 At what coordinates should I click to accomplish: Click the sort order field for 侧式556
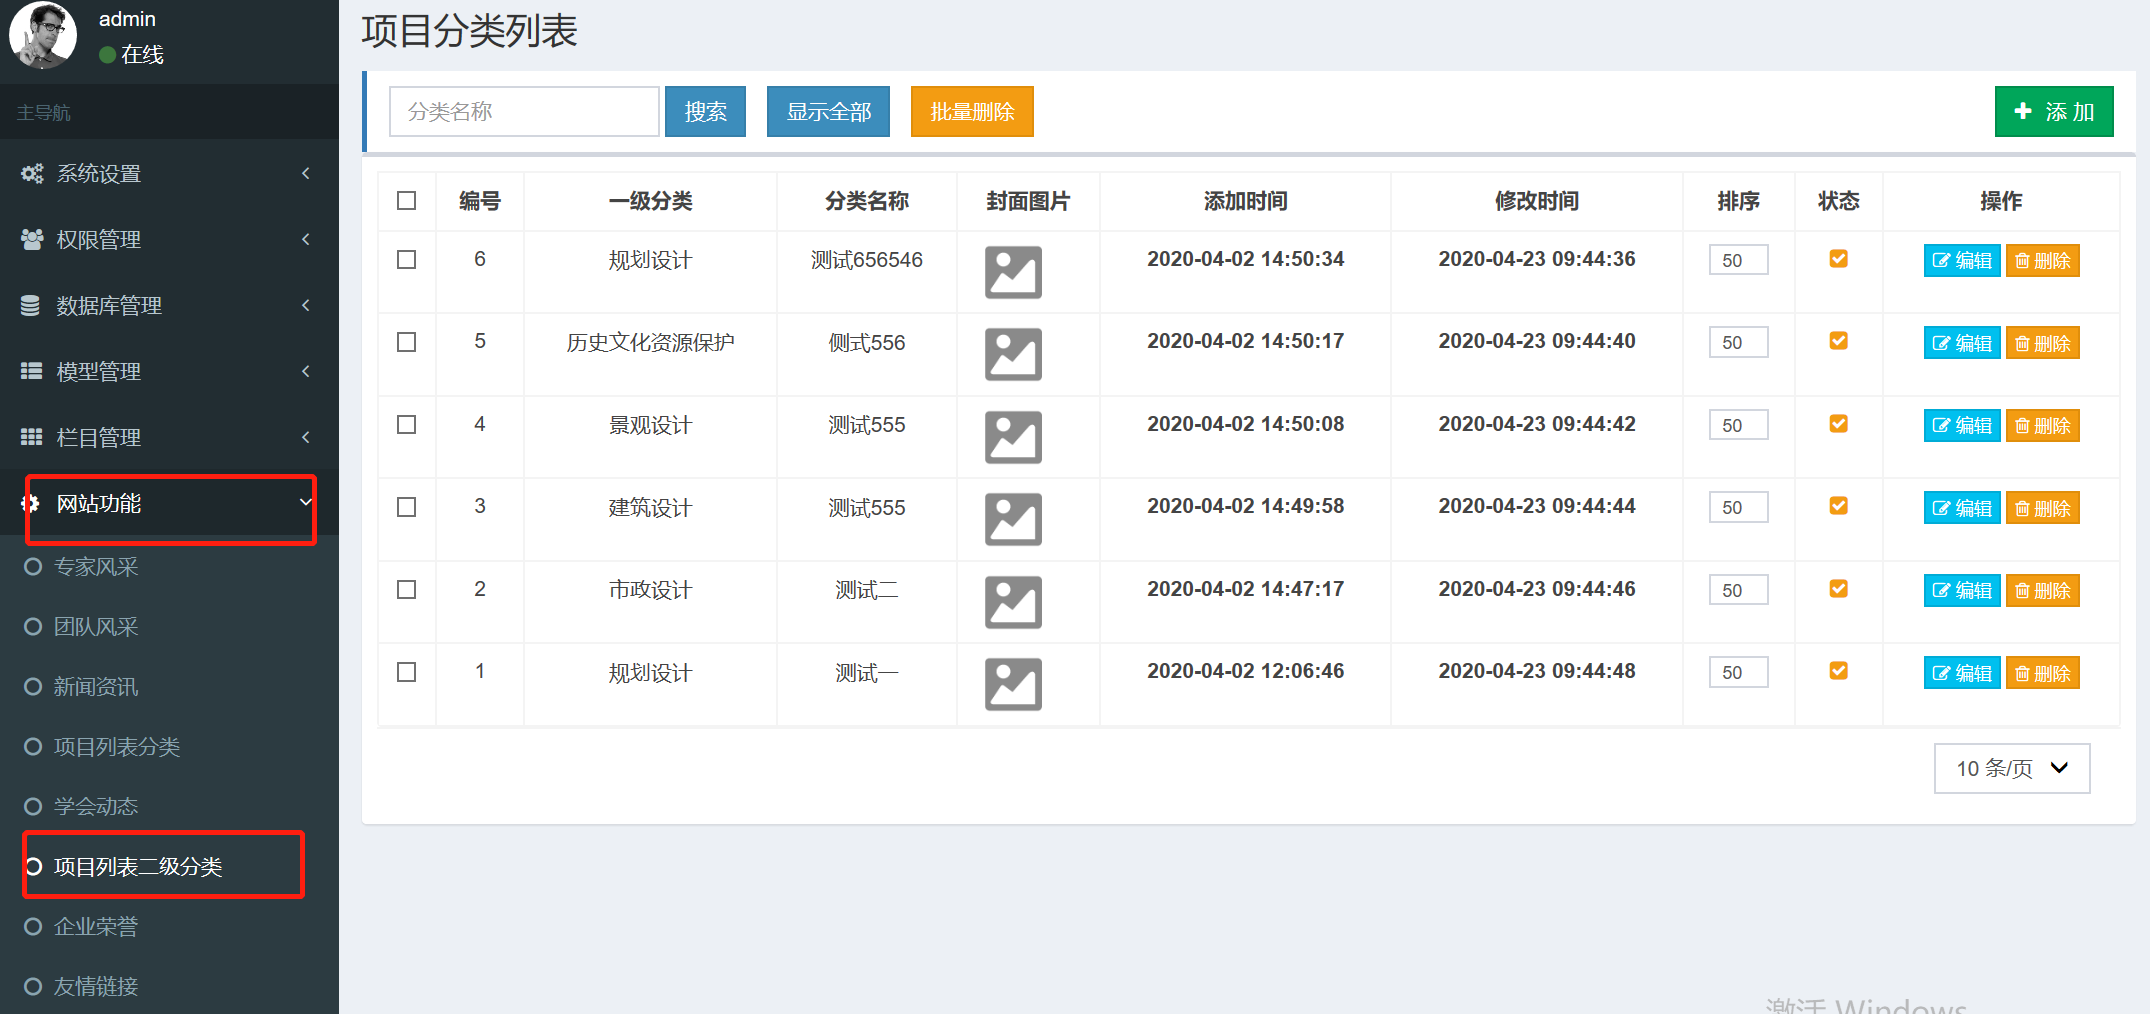point(1738,342)
